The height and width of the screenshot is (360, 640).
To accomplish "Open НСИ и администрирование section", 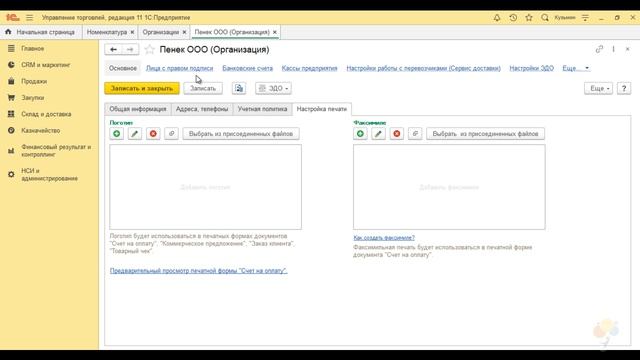I will coord(49,174).
